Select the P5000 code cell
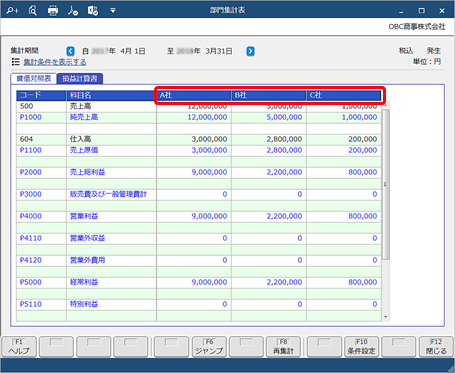 click(41, 282)
